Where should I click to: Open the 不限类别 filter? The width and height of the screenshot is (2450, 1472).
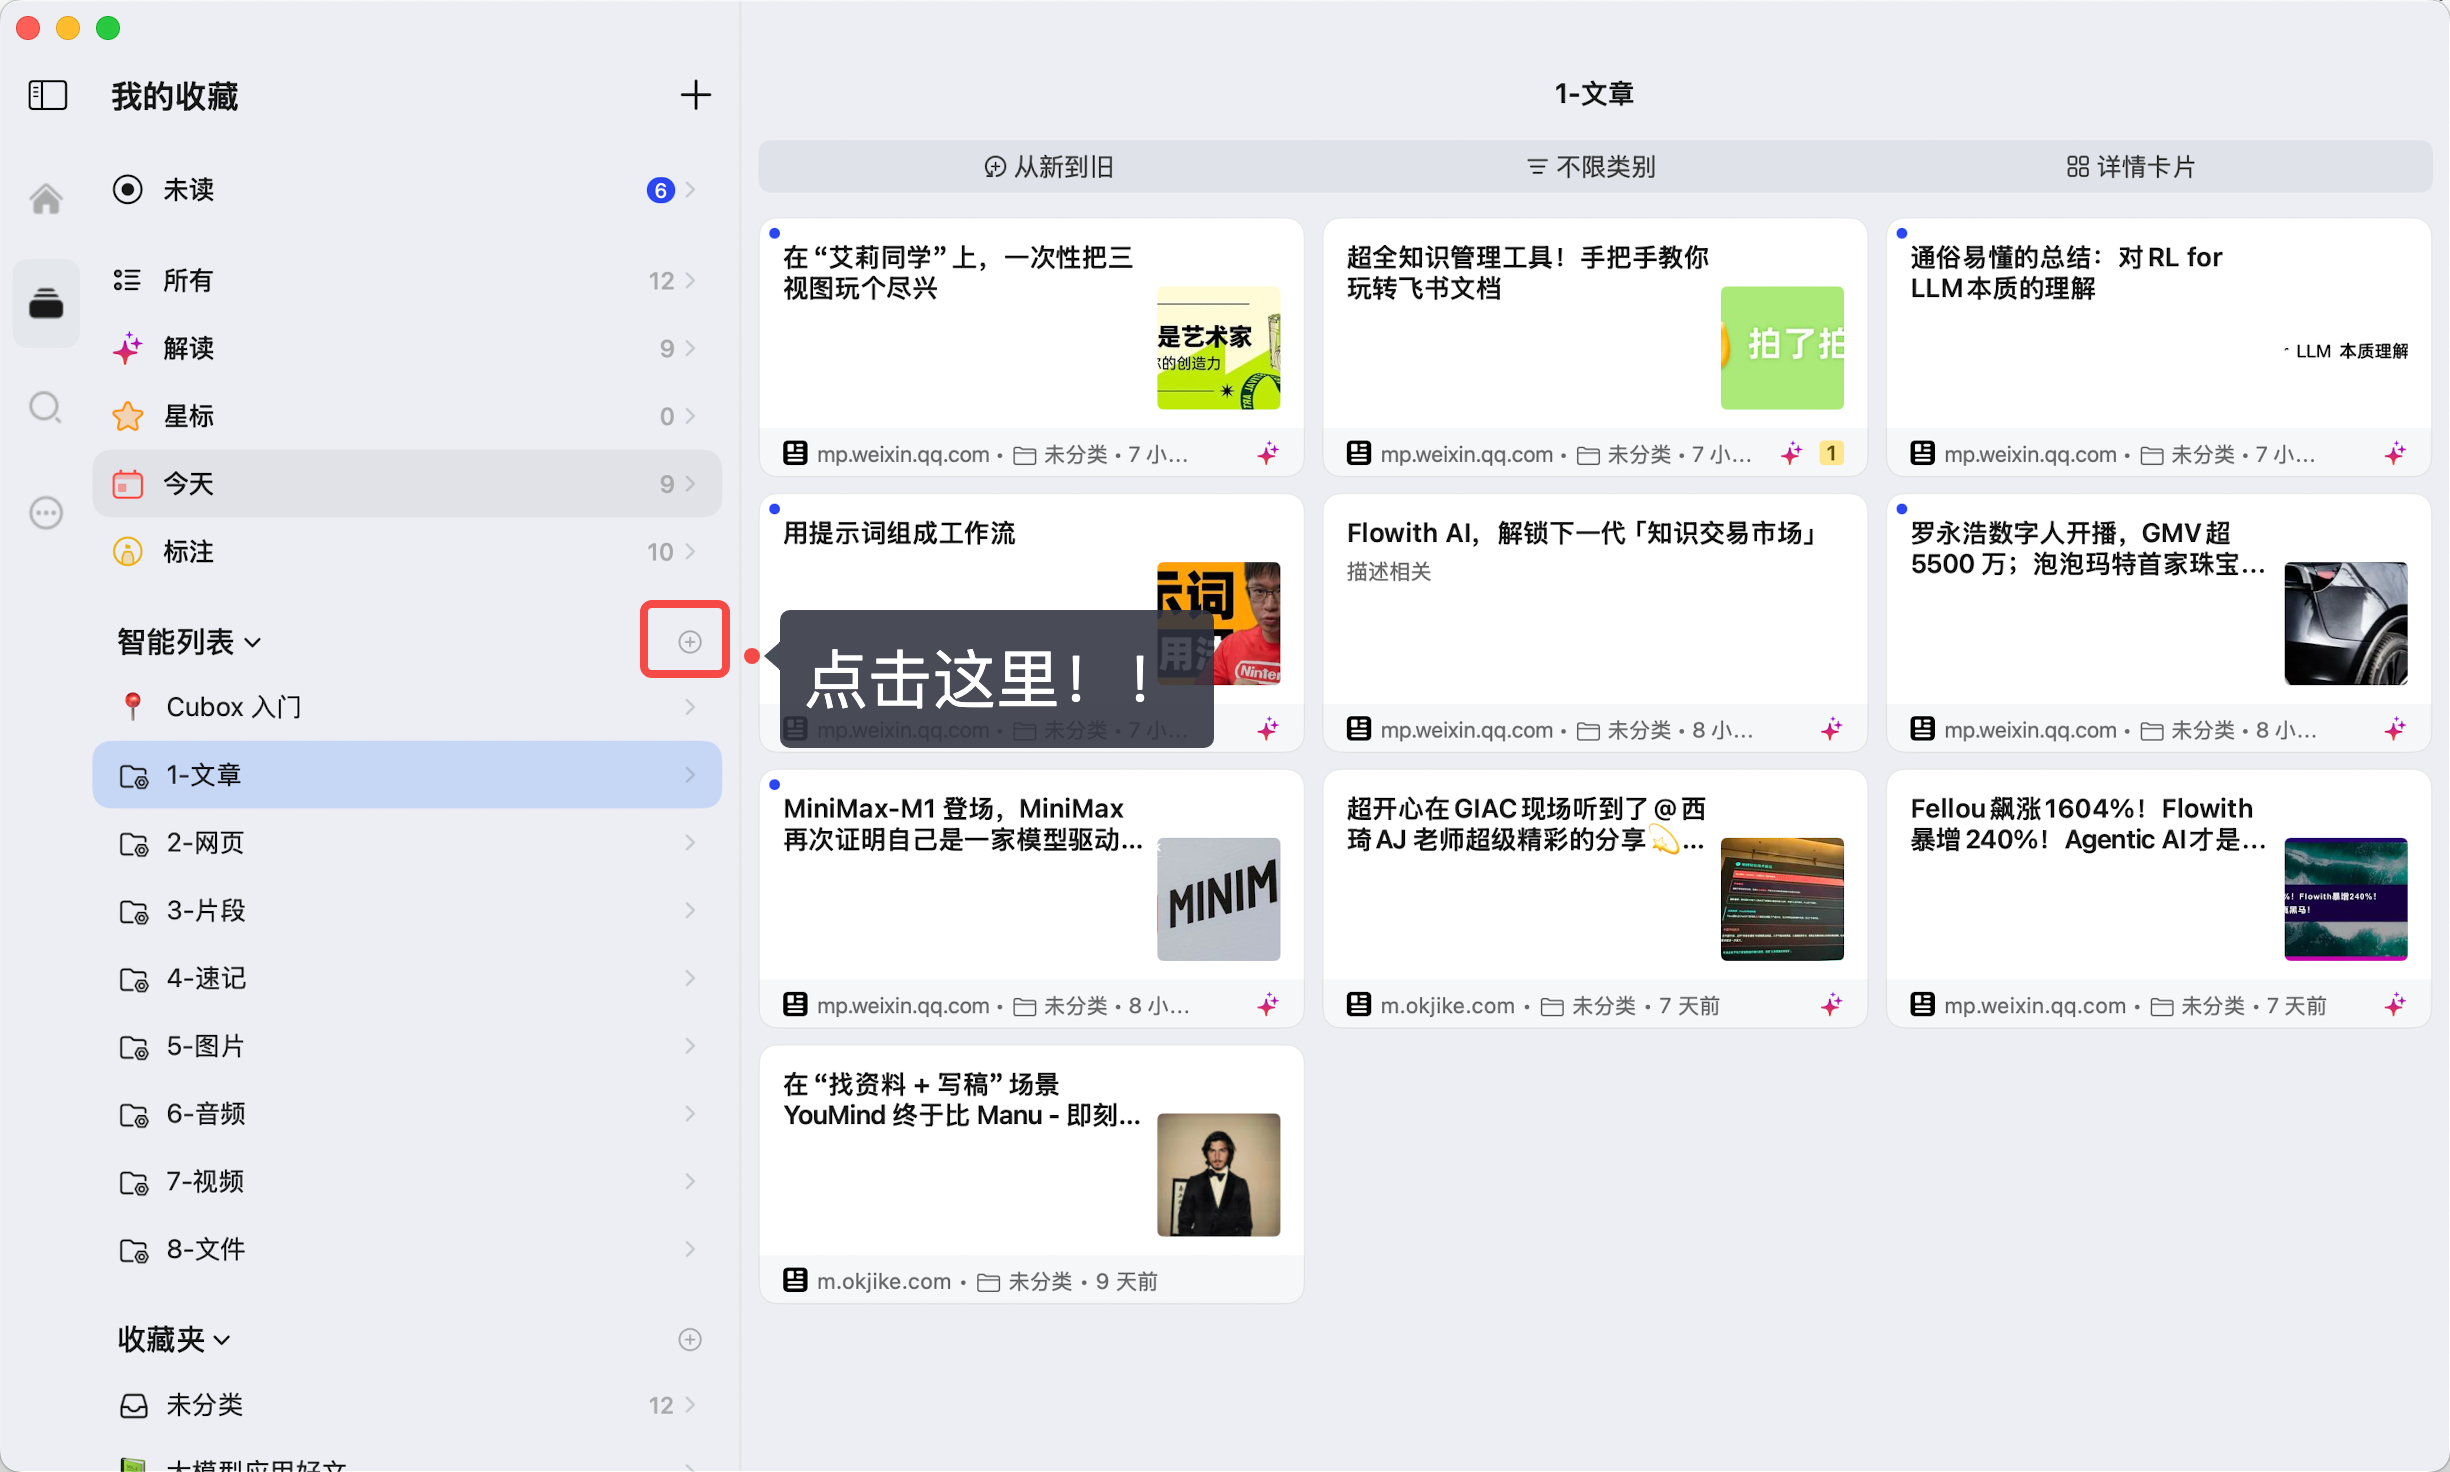[x=1592, y=166]
